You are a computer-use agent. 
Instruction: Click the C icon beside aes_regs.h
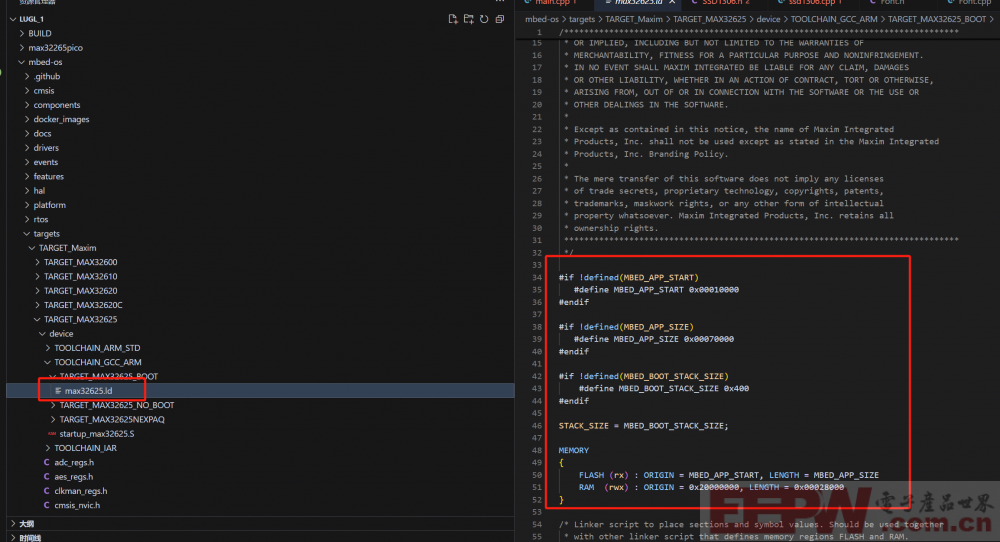pos(47,476)
